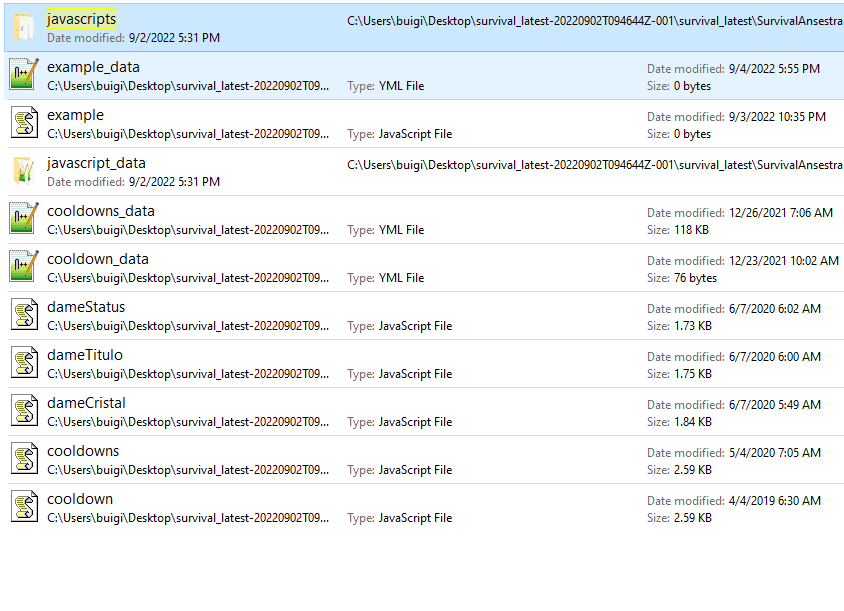The height and width of the screenshot is (611, 844).
Task: Select the javascripts folder name
Action: click(x=81, y=19)
